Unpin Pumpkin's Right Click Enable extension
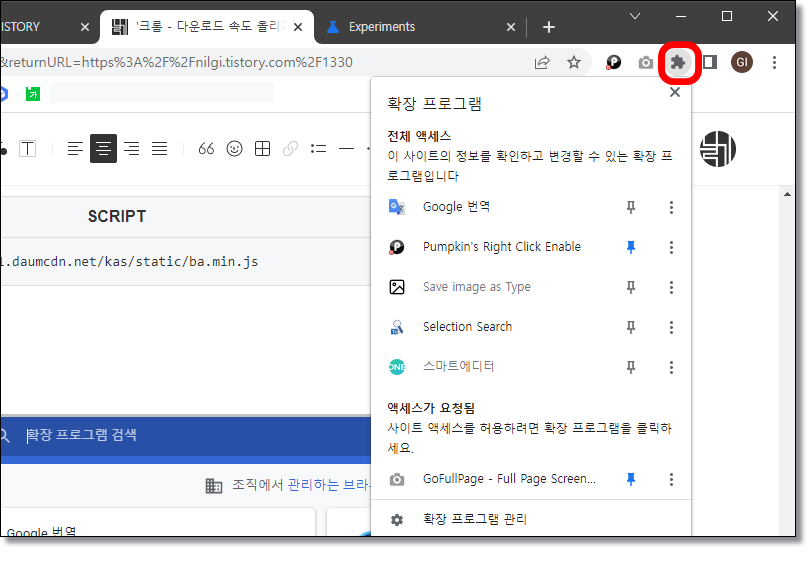The width and height of the screenshot is (808, 564). (x=631, y=247)
